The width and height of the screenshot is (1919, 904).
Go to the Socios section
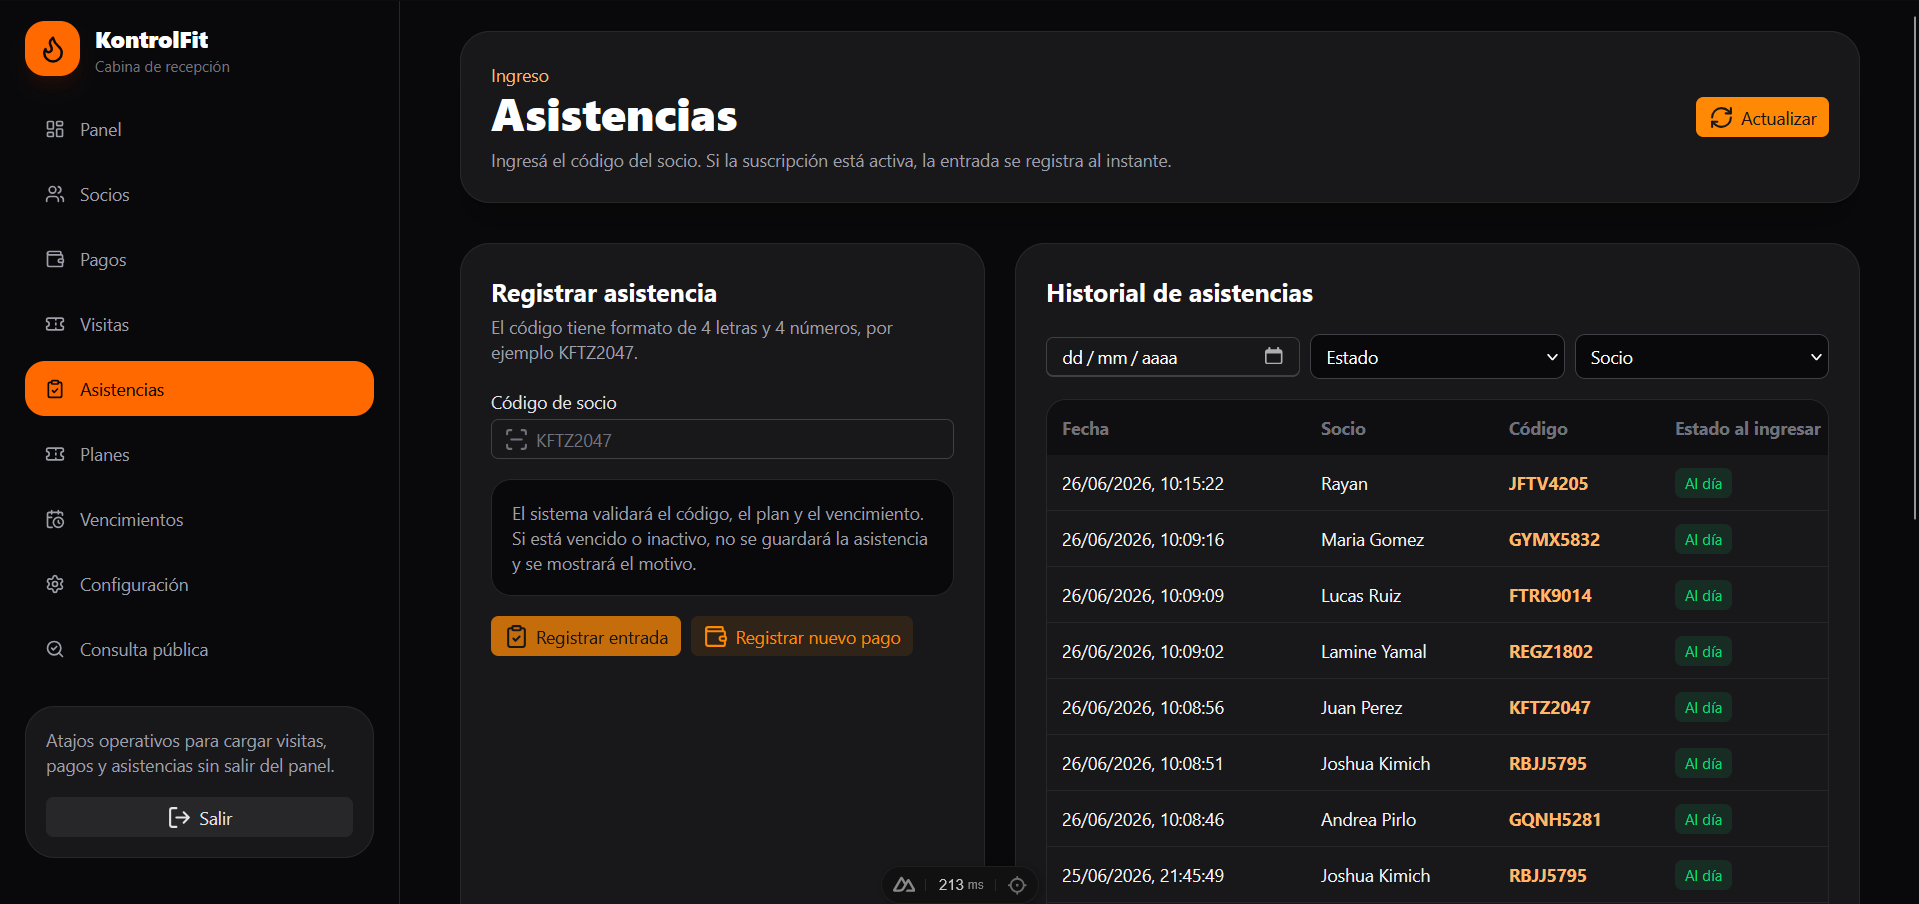pos(199,194)
